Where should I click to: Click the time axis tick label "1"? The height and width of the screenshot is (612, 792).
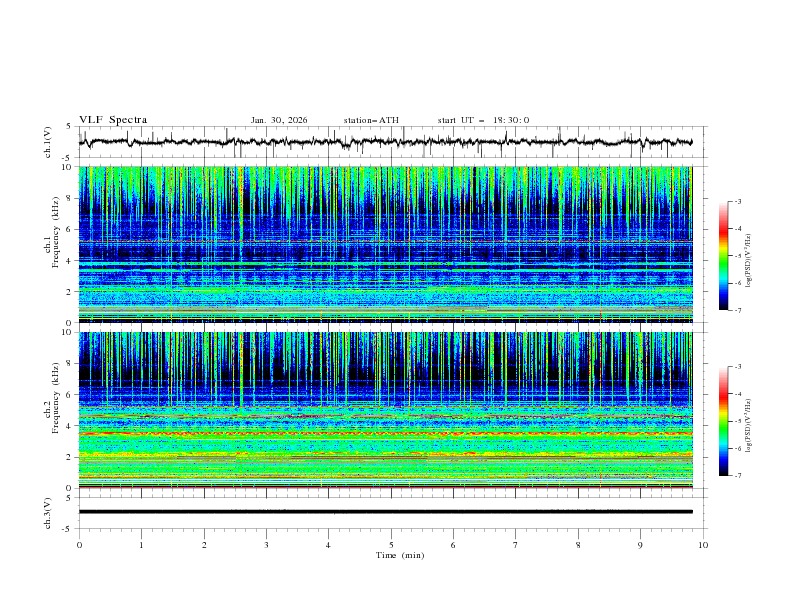click(x=141, y=545)
